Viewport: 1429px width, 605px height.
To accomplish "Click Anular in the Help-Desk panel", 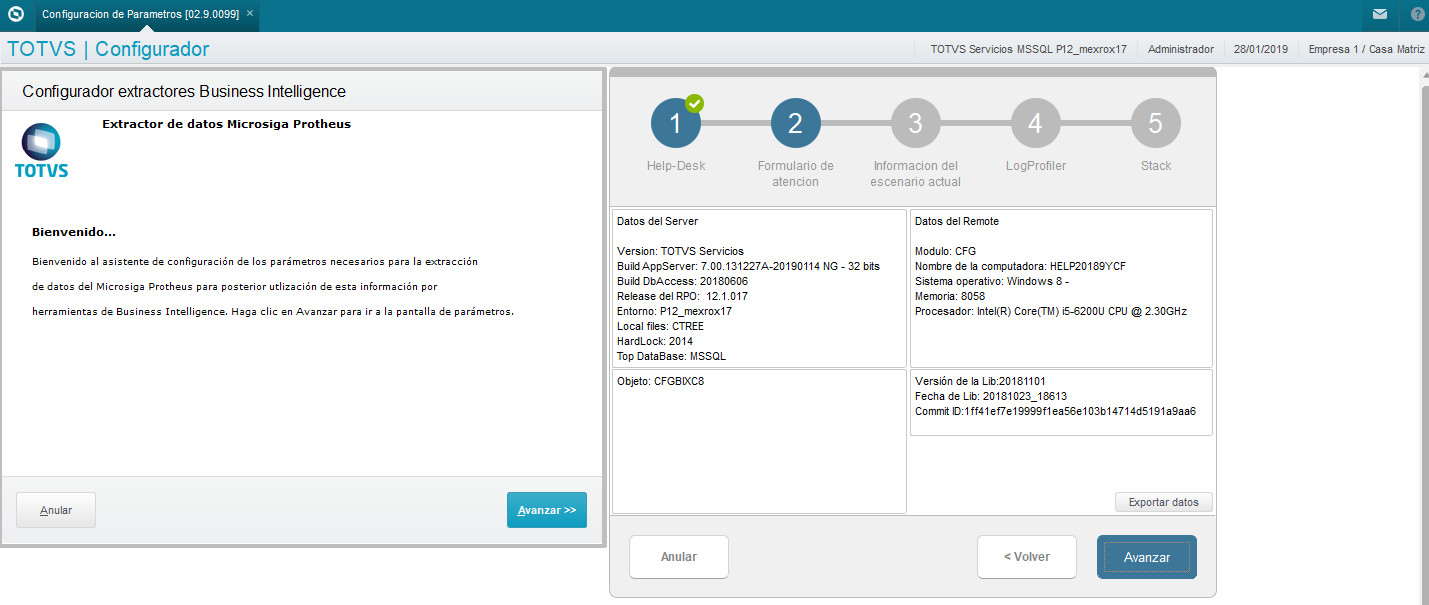I will pos(679,557).
